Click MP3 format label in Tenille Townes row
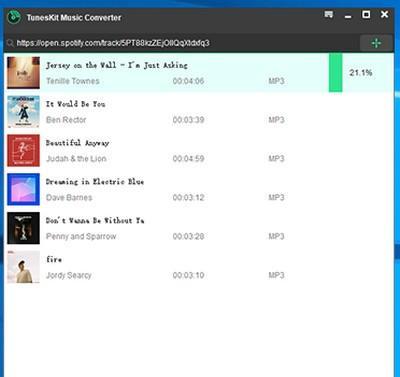The width and height of the screenshot is (400, 377). pyautogui.click(x=276, y=81)
